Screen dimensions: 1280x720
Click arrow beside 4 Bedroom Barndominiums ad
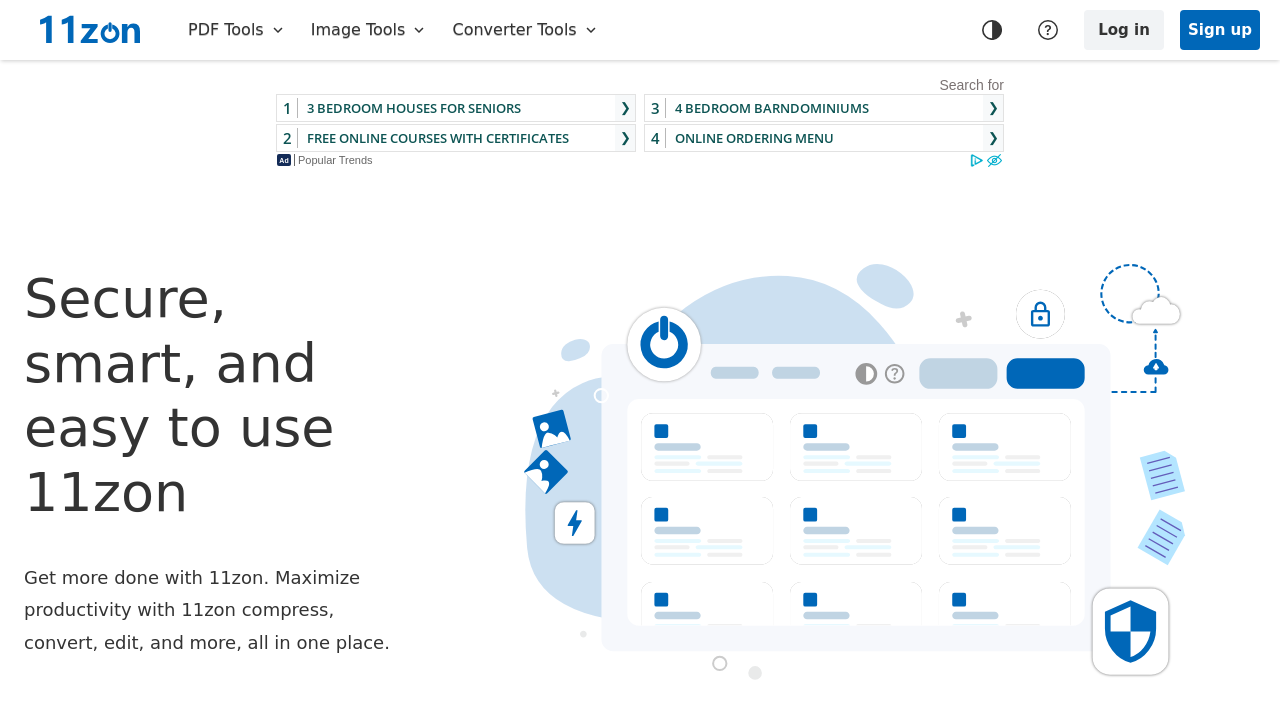point(993,108)
